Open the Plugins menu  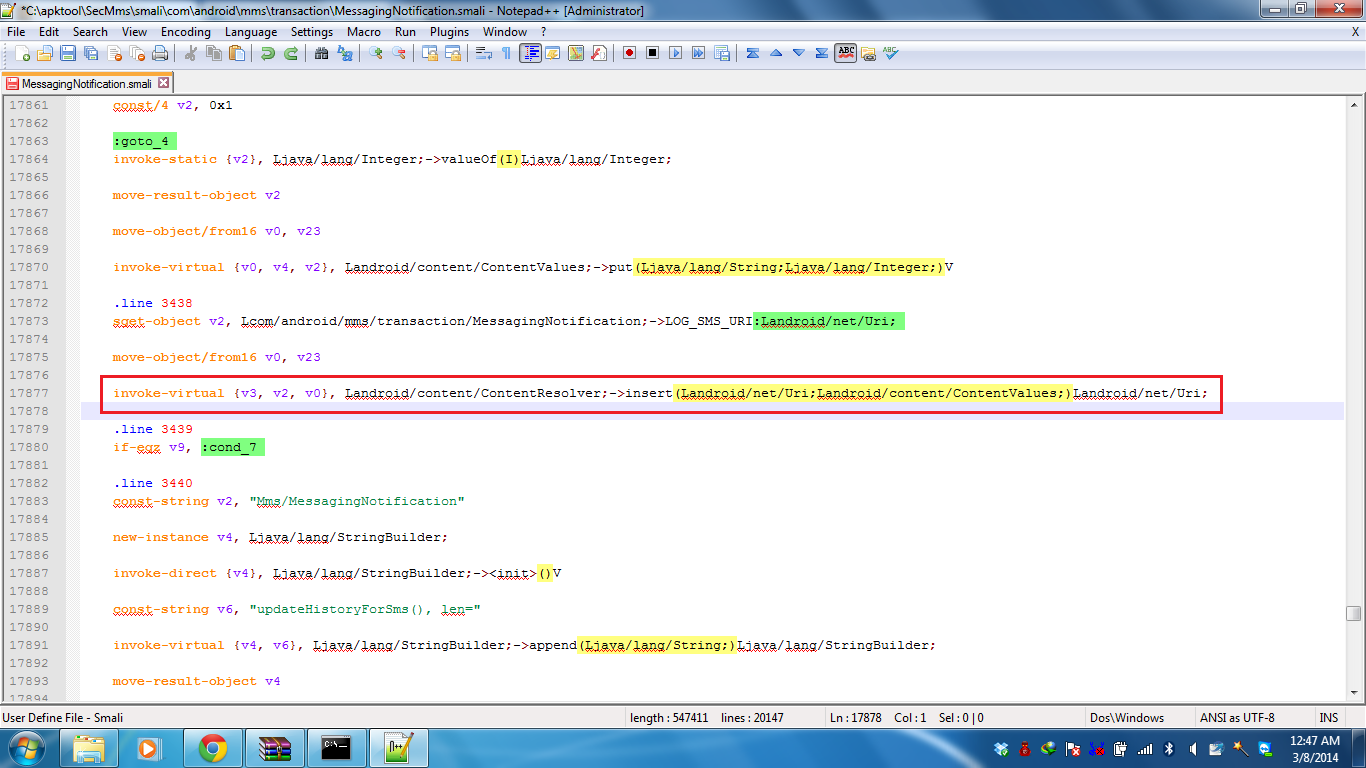pyautogui.click(x=449, y=32)
